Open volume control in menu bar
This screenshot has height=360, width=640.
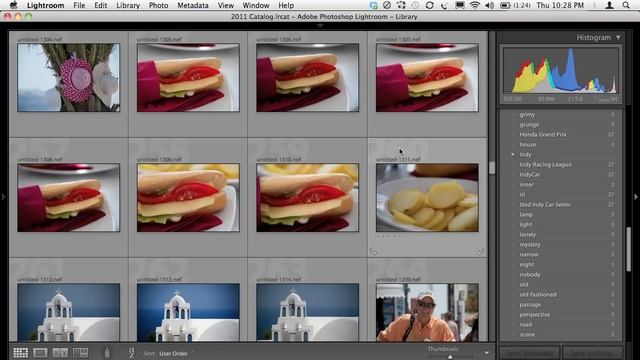point(490,5)
